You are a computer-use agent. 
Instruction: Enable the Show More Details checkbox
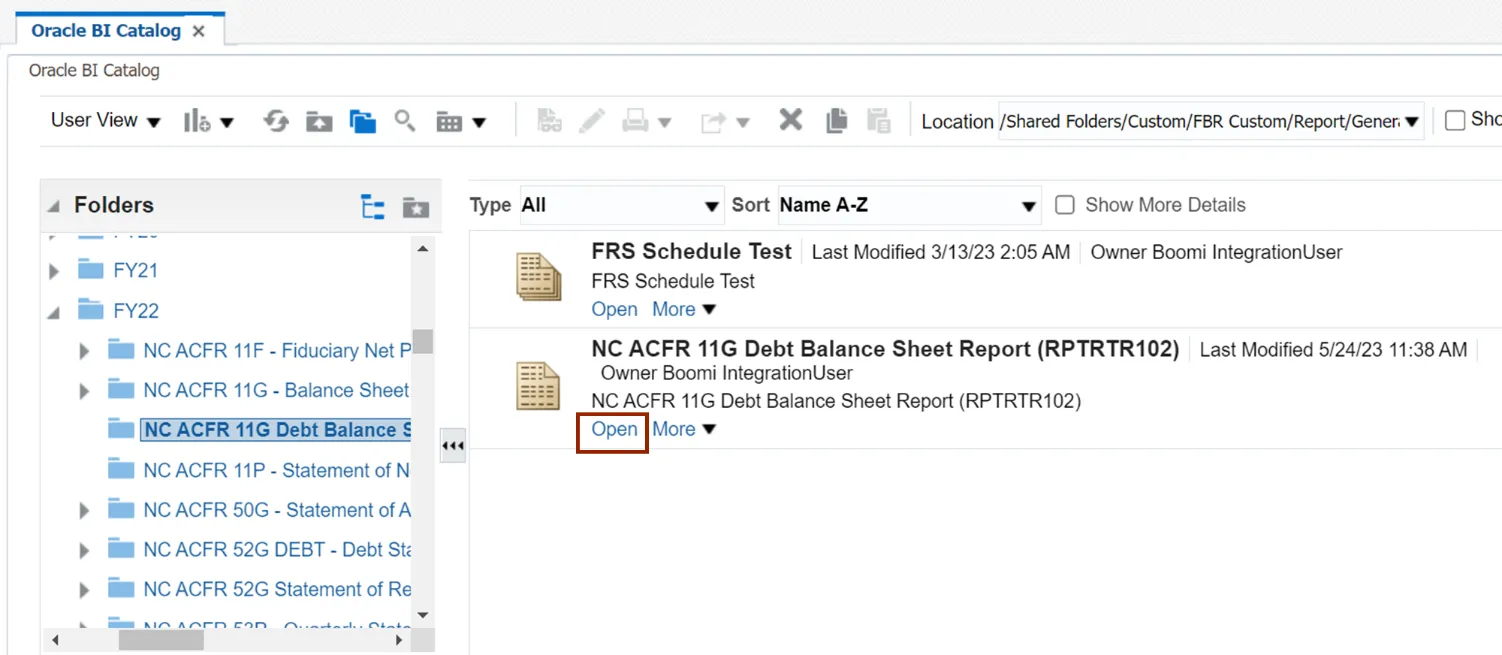click(1065, 205)
